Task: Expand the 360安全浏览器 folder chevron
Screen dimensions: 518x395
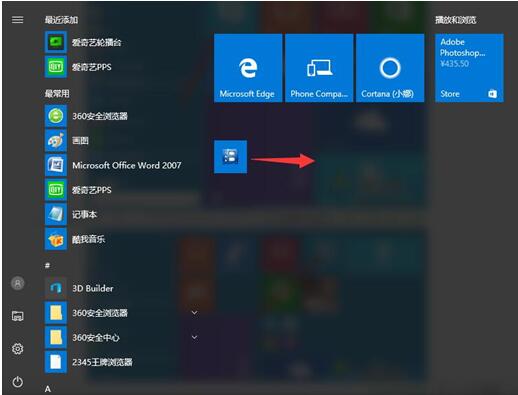Action: (195, 313)
